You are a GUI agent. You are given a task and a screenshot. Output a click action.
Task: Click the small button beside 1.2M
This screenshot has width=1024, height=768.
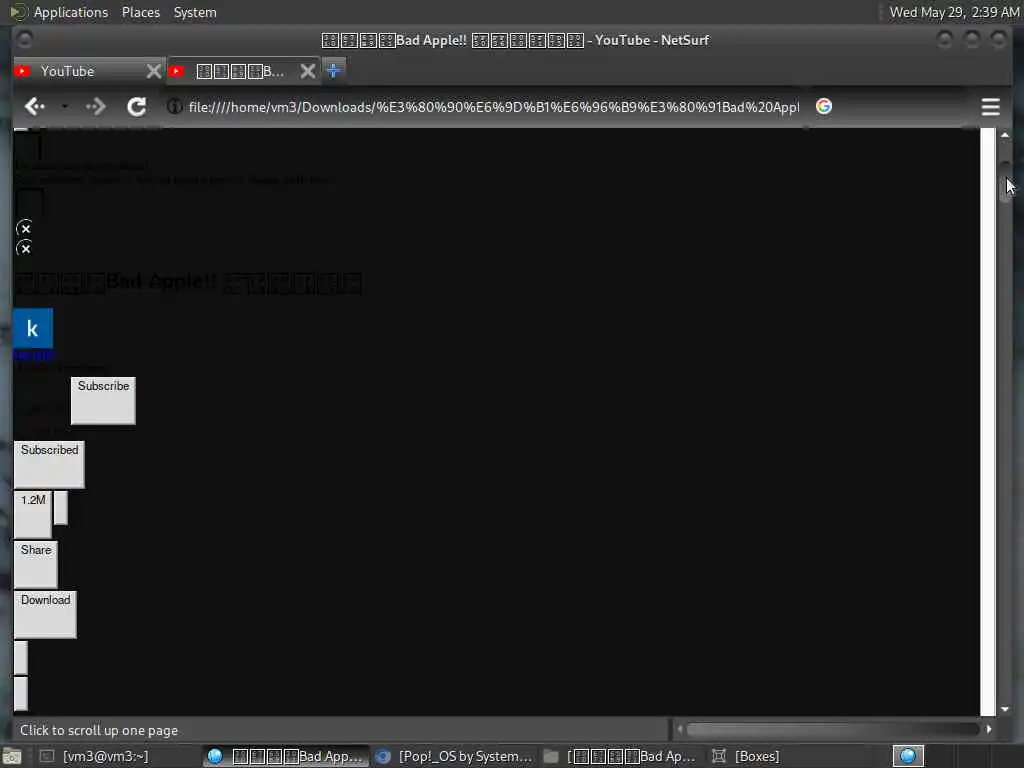60,507
